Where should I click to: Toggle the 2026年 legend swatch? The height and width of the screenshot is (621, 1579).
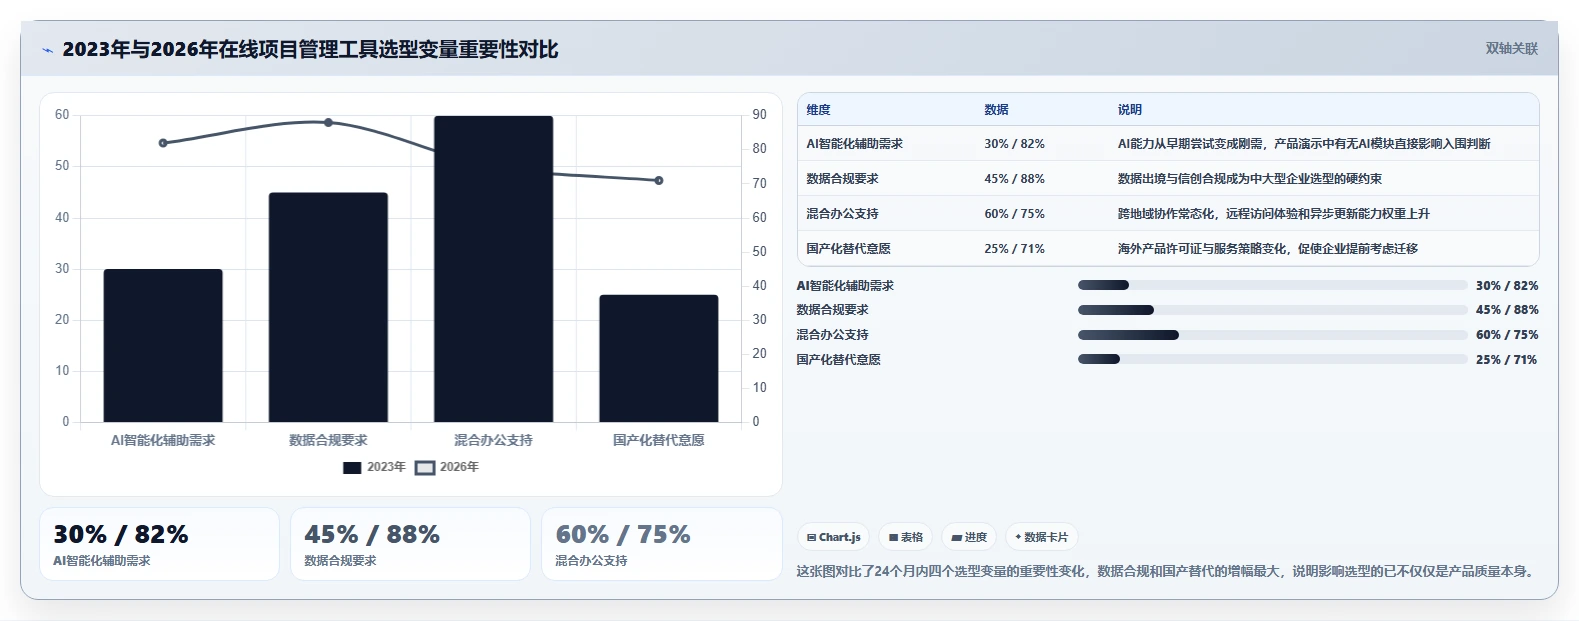click(425, 467)
